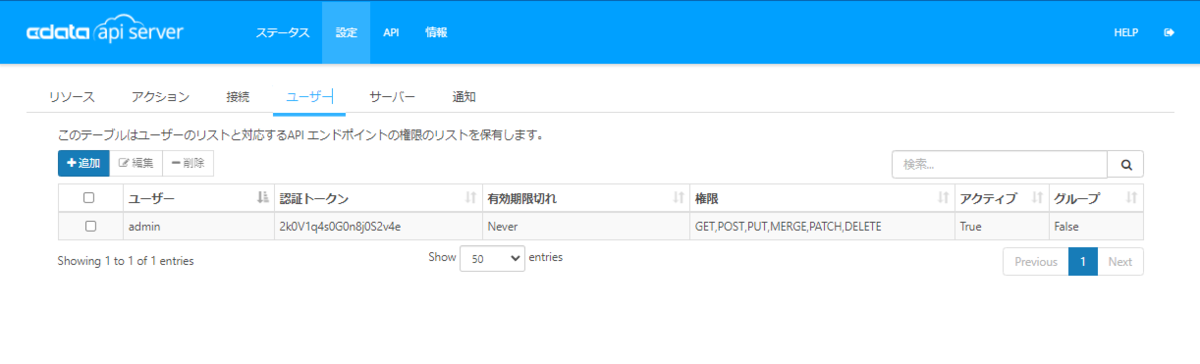
Task: Open the 情報 menu
Action: [x=436, y=32]
